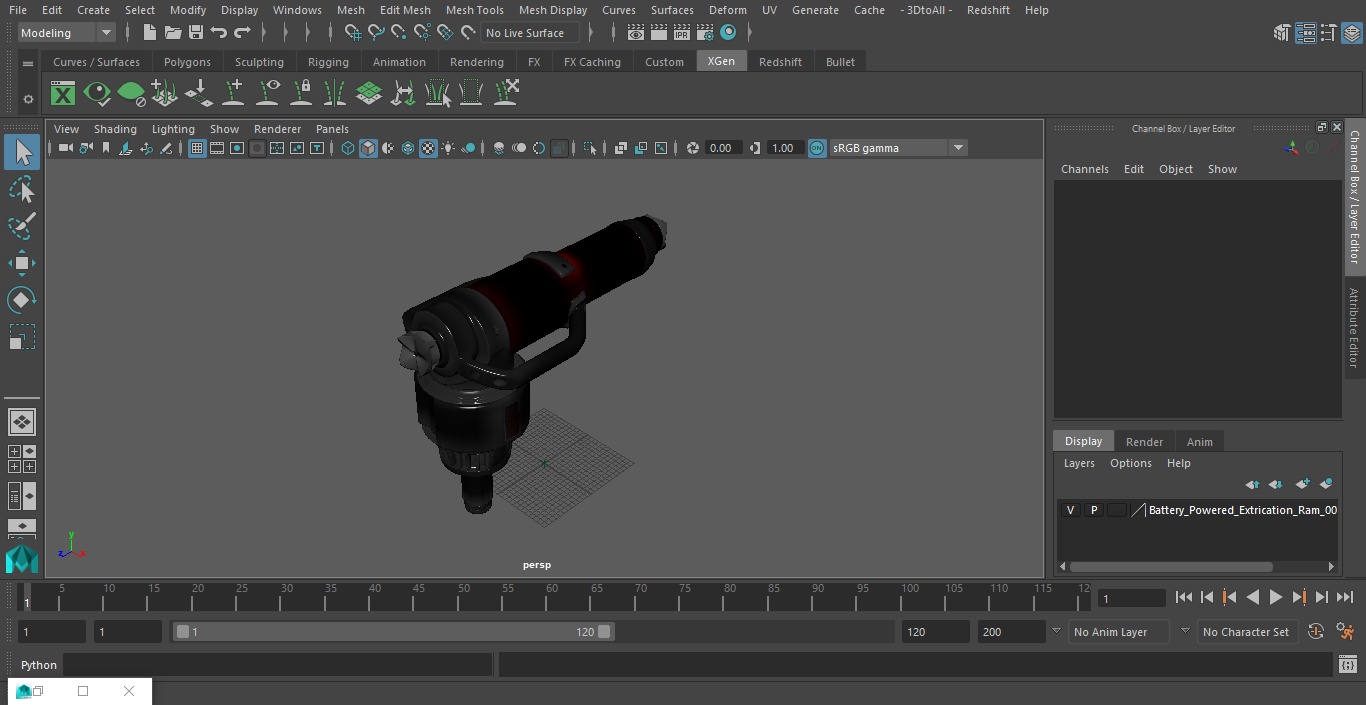
Task: Click the New scene icon
Action: coord(149,33)
